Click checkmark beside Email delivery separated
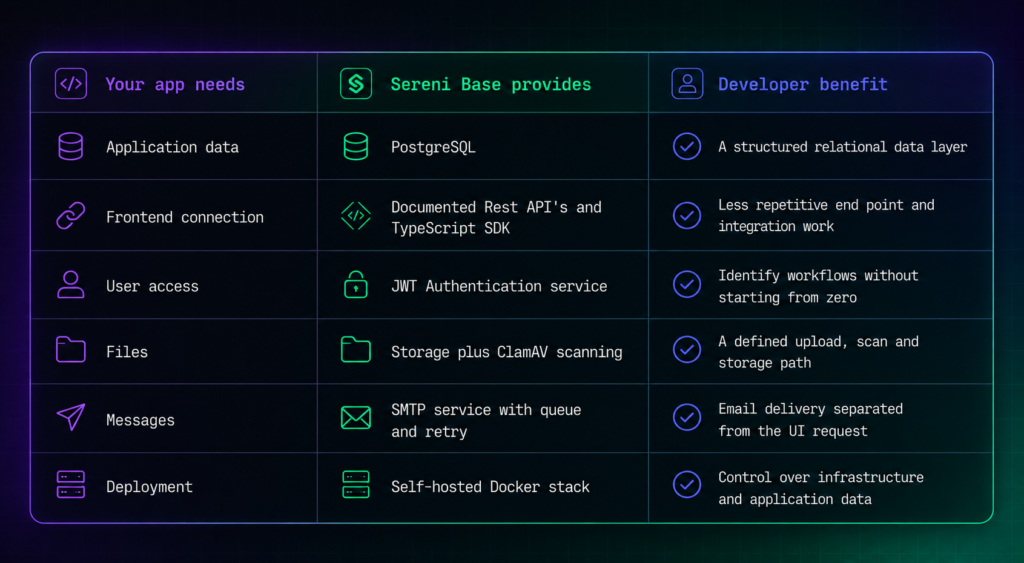 point(687,417)
